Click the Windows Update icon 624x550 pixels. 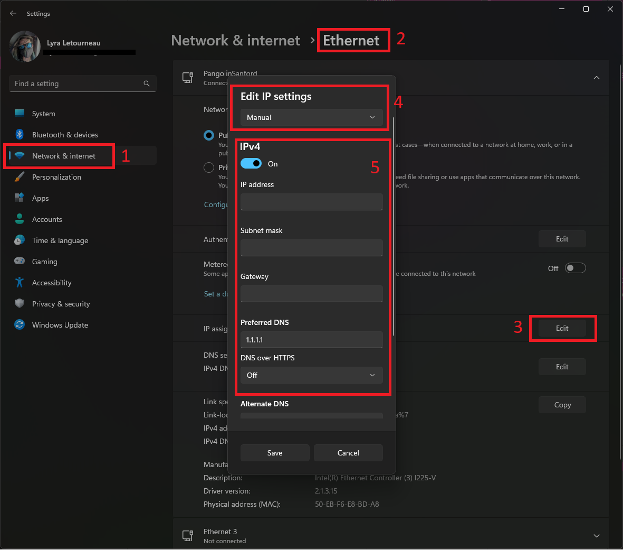click(19, 325)
